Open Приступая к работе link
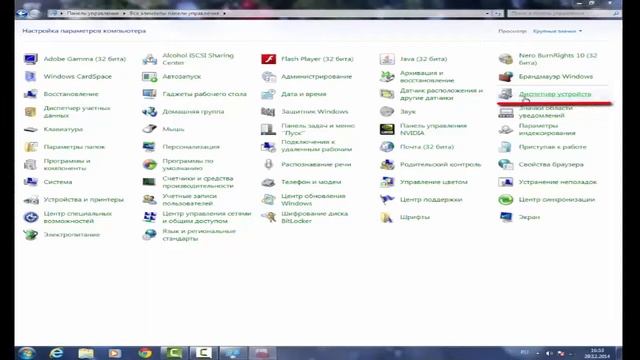Screen dimensions: 640x360 [x=552, y=147]
